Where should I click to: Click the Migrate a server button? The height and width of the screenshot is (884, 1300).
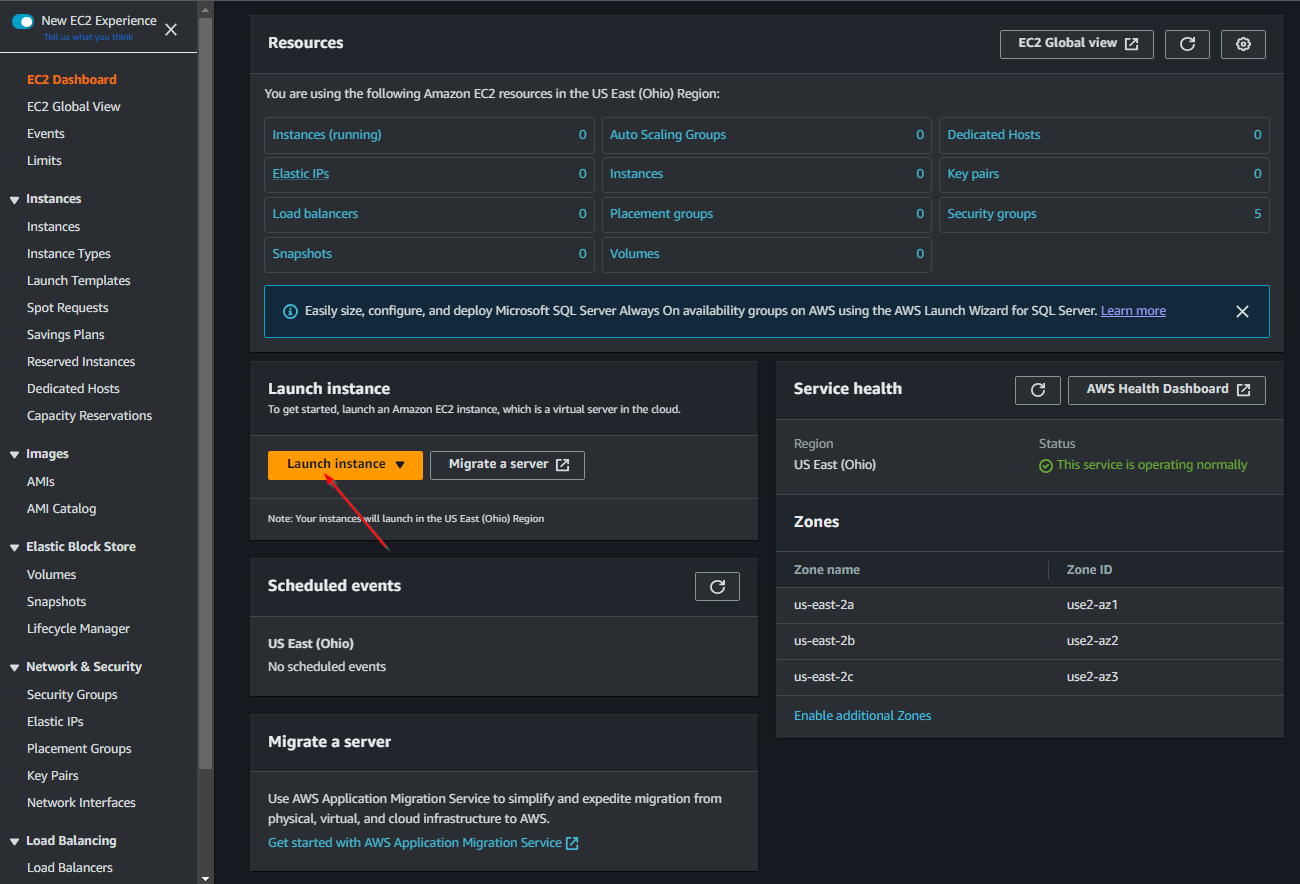click(507, 465)
